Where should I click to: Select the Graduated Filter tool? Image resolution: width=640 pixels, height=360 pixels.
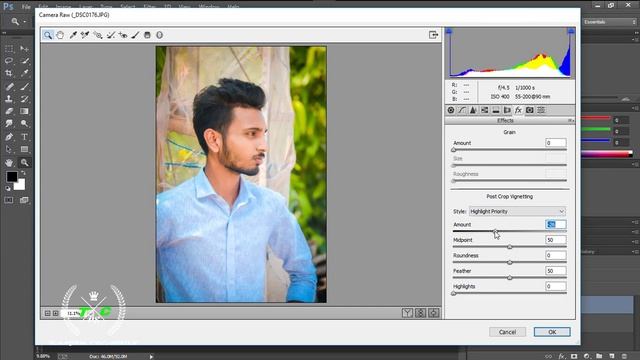tap(147, 35)
